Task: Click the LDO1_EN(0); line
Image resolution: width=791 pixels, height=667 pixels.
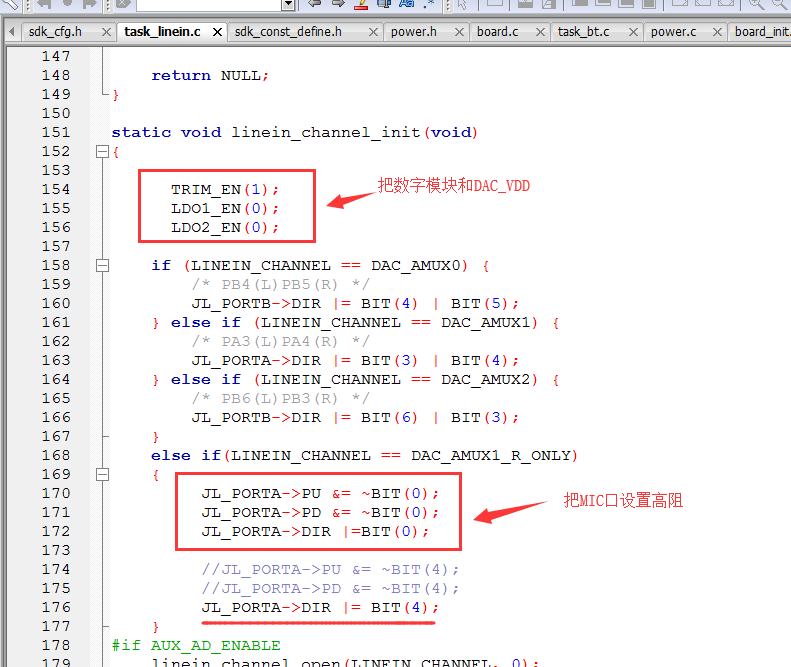Action: pos(225,209)
